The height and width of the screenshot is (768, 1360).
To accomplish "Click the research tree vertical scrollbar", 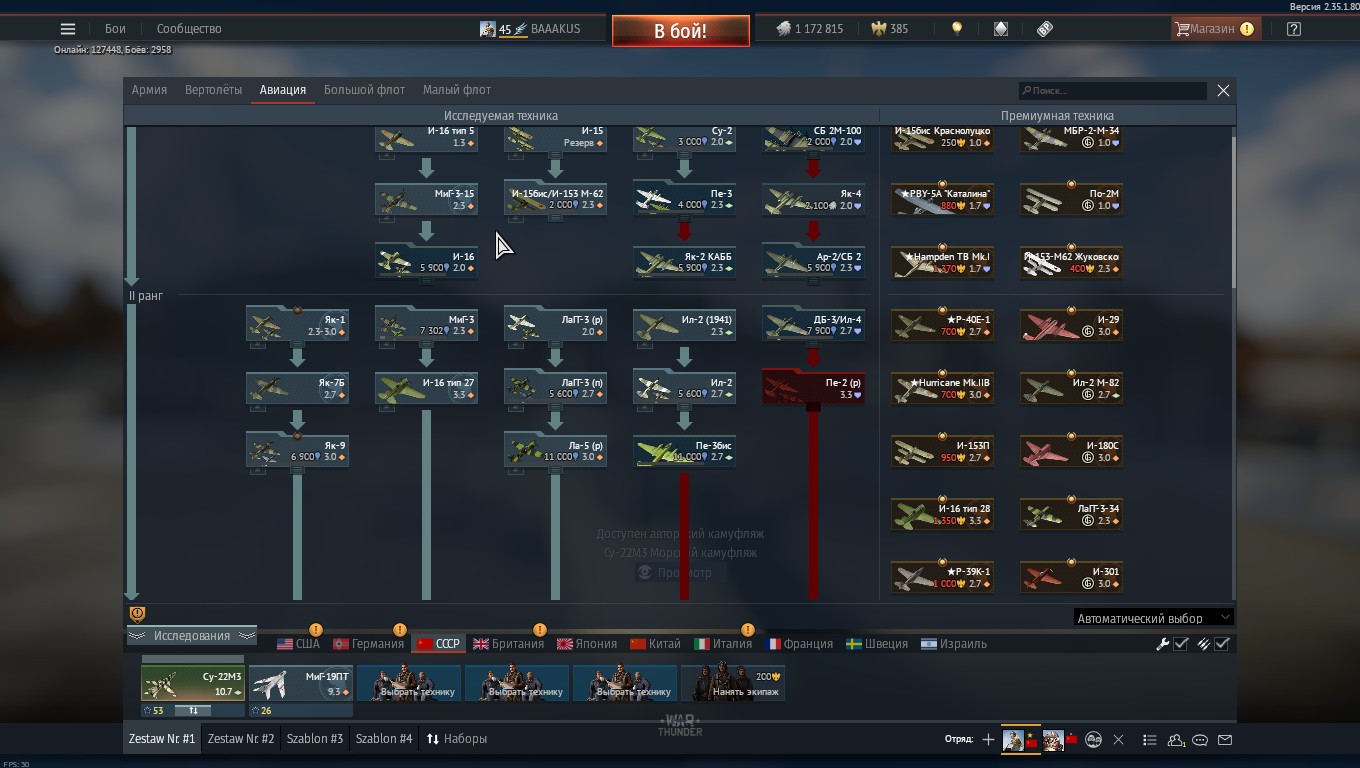I will [x=1233, y=215].
